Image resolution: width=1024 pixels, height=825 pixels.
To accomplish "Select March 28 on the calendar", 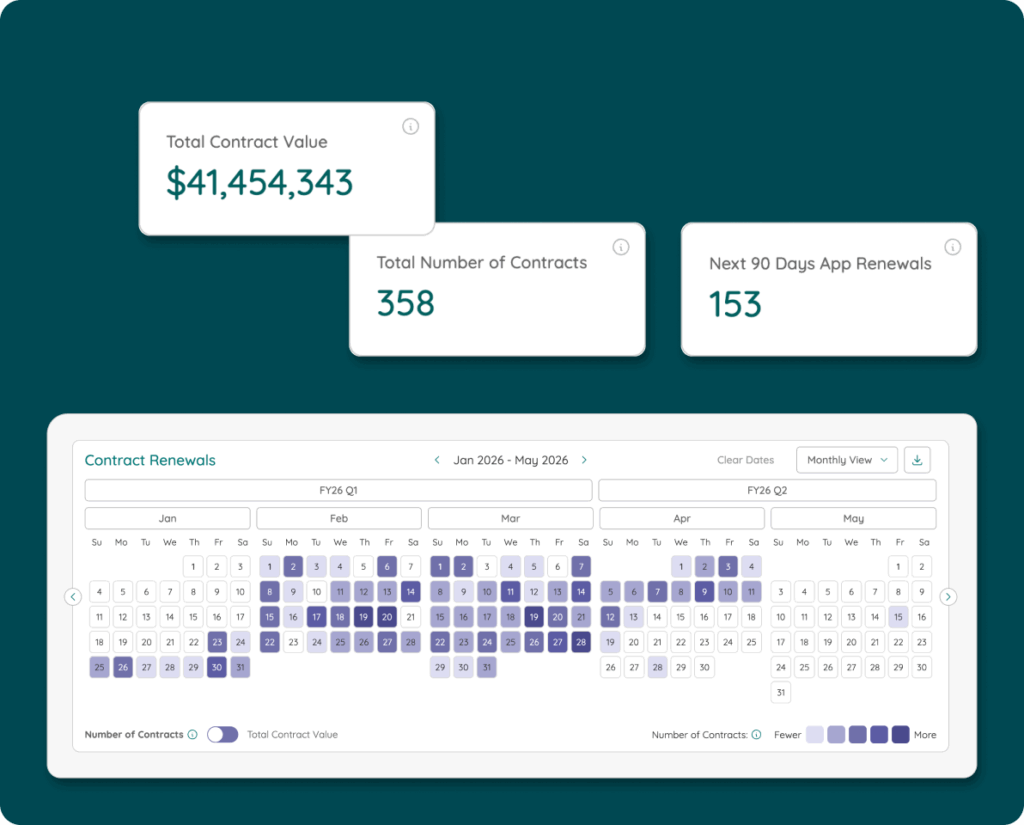I will pos(581,641).
